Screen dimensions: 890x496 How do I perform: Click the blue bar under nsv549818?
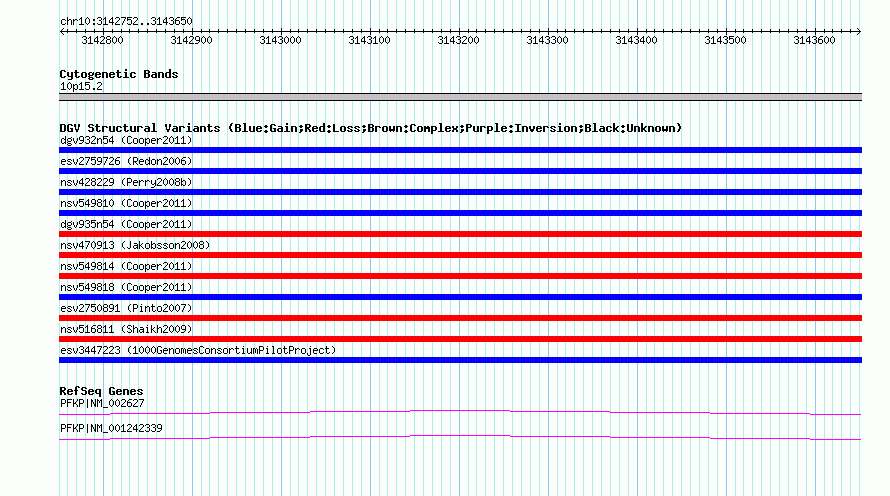click(x=460, y=297)
